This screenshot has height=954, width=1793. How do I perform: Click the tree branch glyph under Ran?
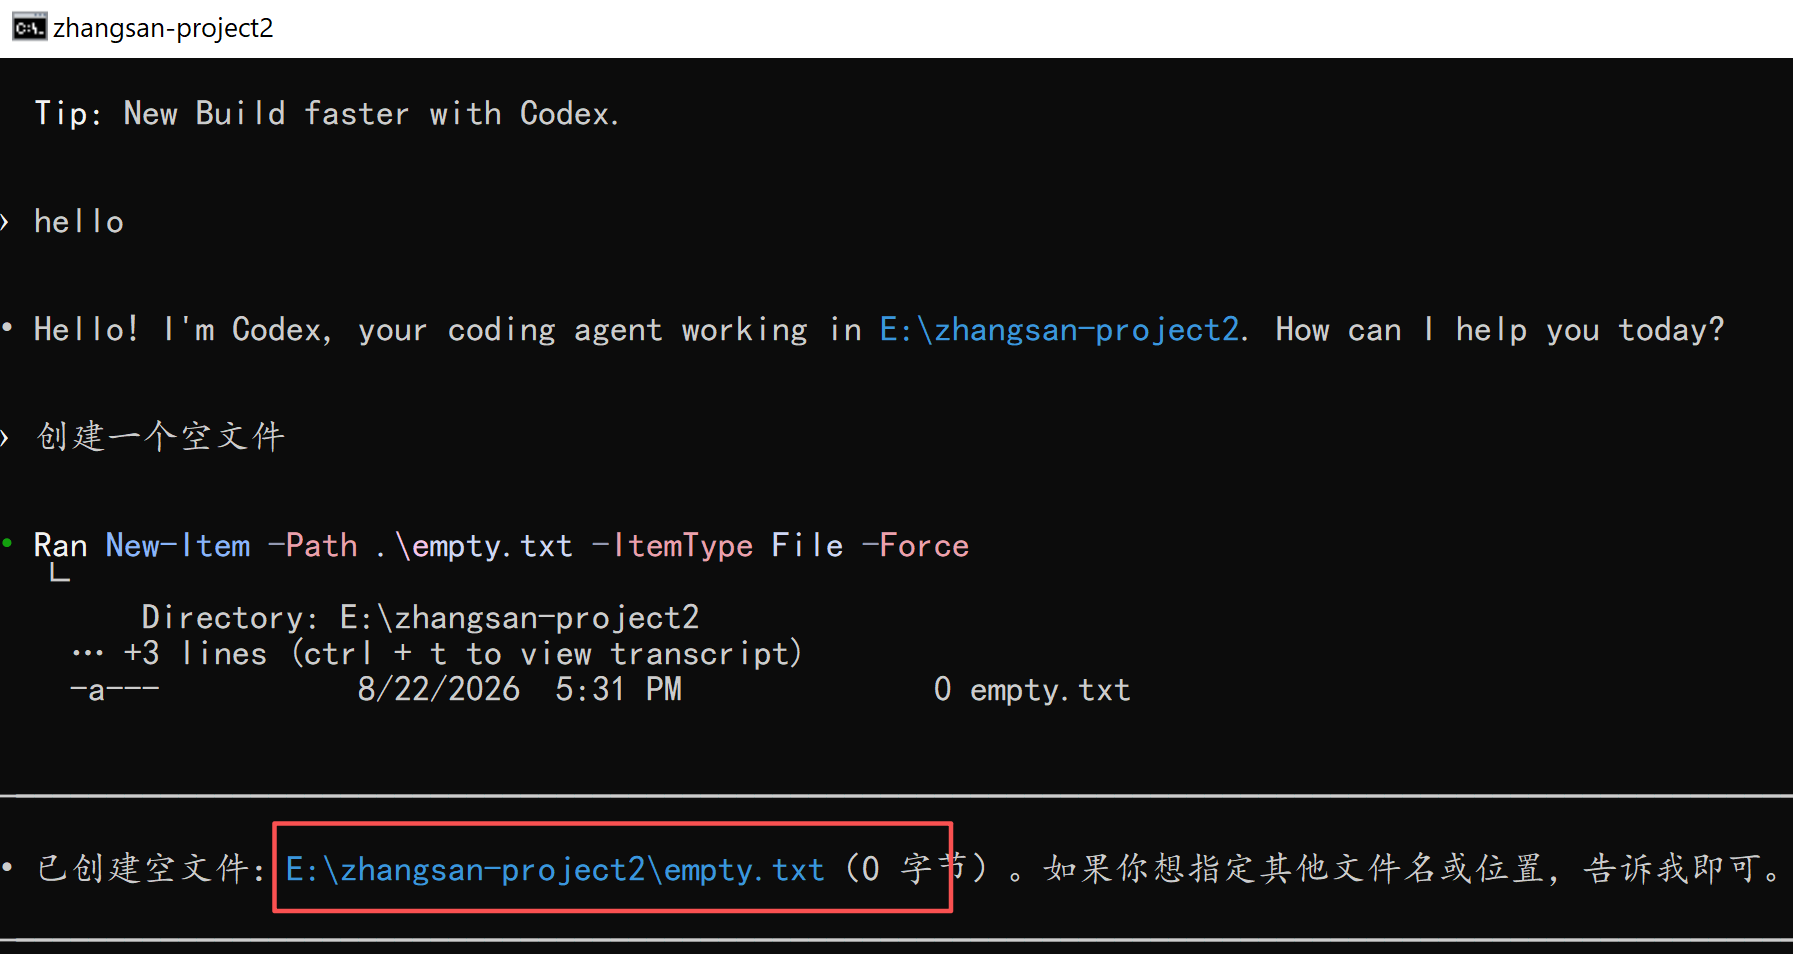tap(60, 573)
